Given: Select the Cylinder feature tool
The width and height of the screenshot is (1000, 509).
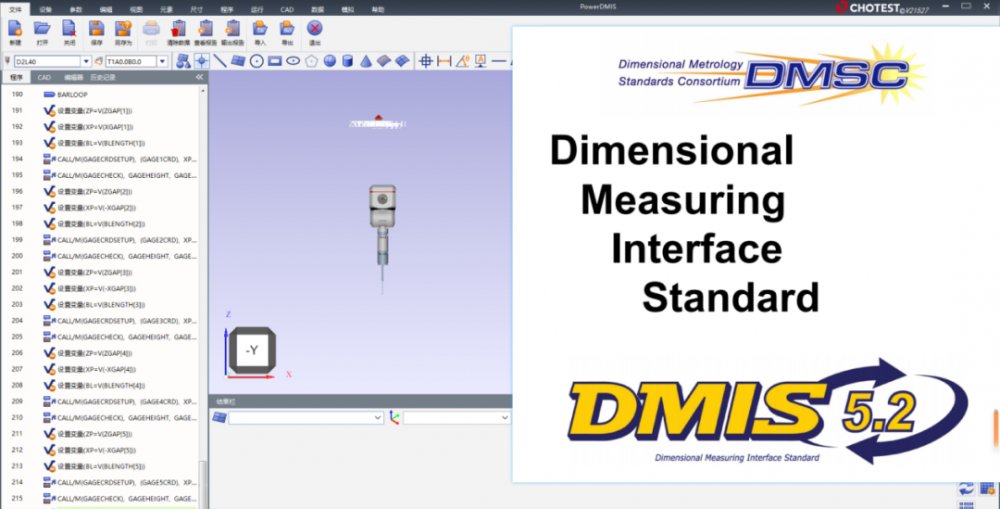Looking at the screenshot, I should (x=348, y=61).
